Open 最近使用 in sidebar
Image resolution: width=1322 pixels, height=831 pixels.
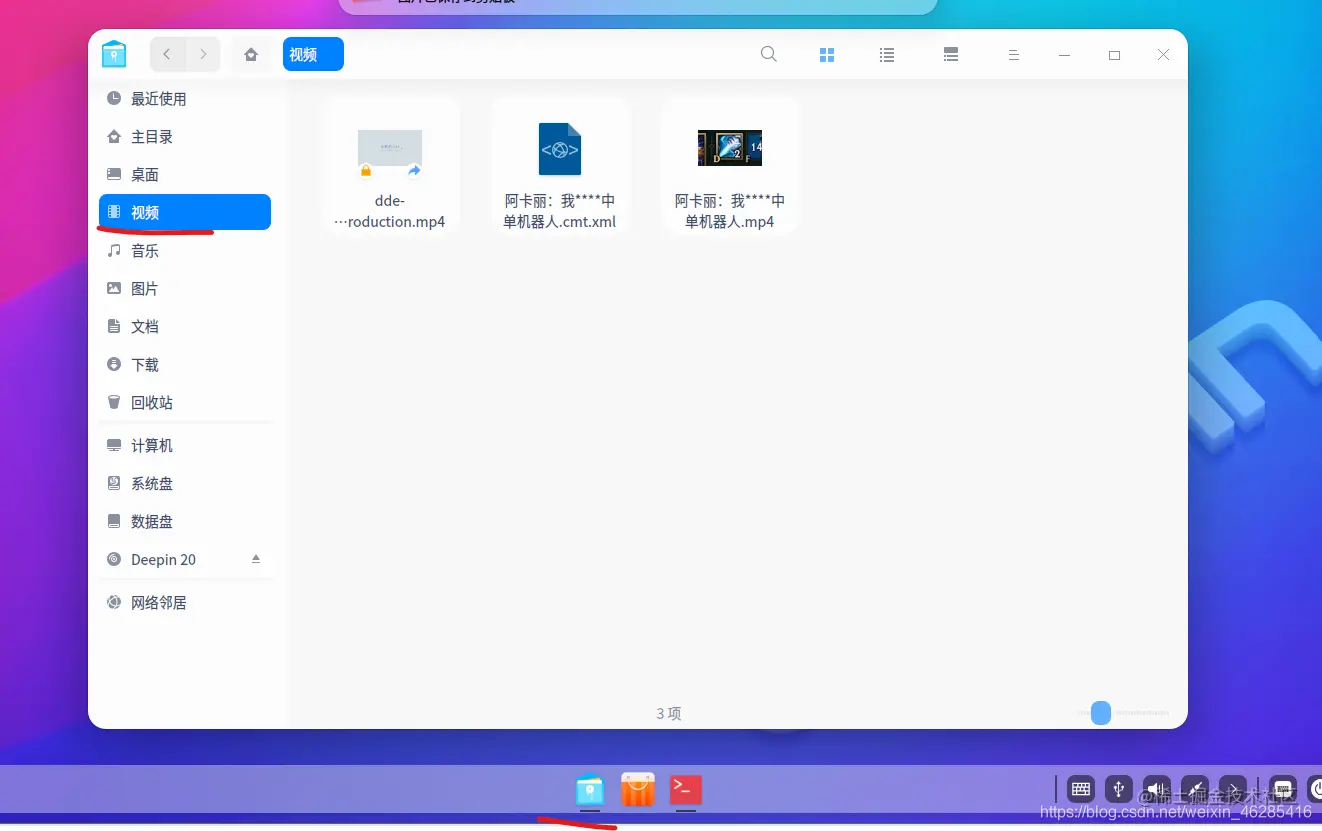coord(185,99)
